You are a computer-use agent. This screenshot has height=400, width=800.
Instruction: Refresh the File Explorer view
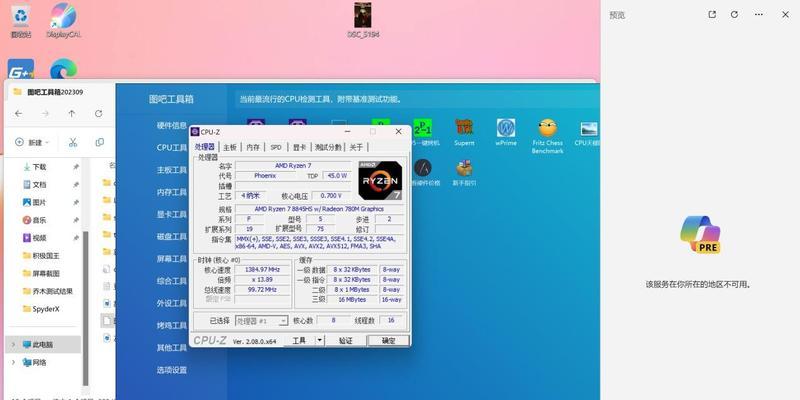[x=98, y=113]
